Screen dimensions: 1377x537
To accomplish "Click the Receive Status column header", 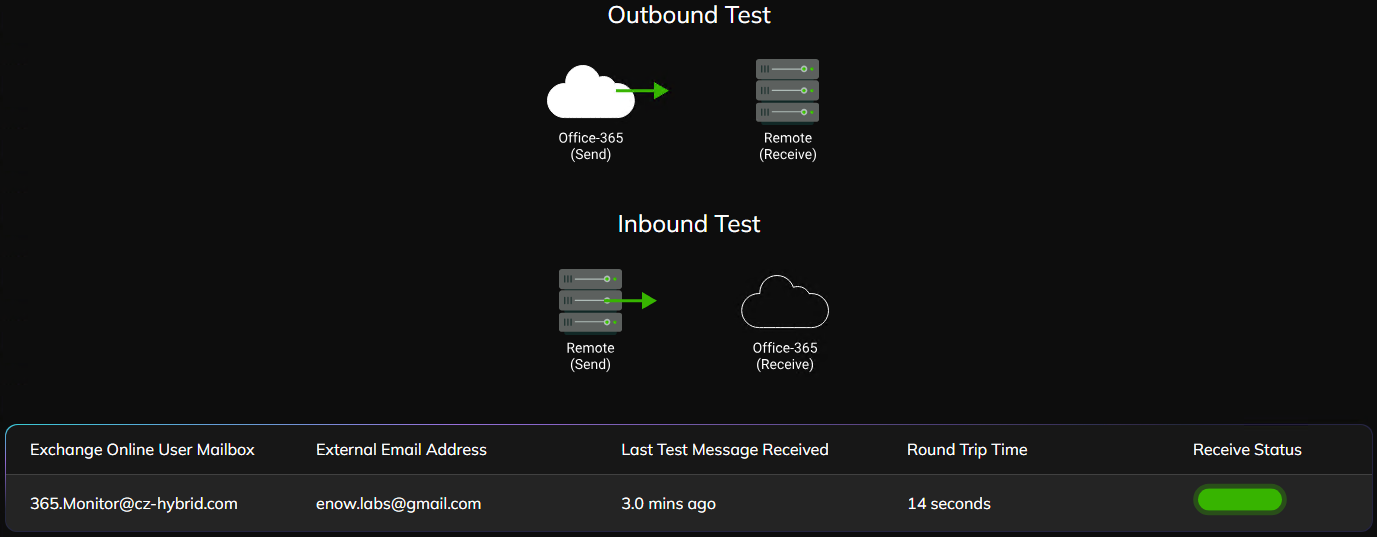I will click(1247, 450).
